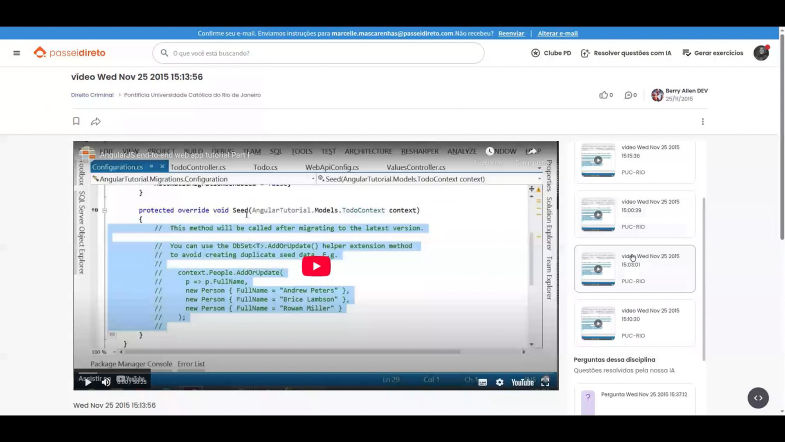This screenshot has width=785, height=442.
Task: Open YouTube player settings gear
Action: click(x=500, y=382)
